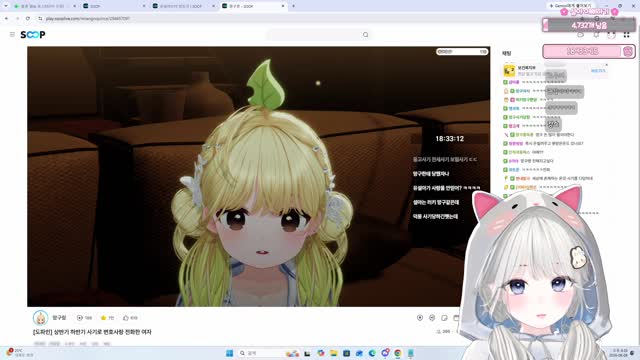
Task: Open Microsoft Edge from taskbar
Action: tap(372, 353)
